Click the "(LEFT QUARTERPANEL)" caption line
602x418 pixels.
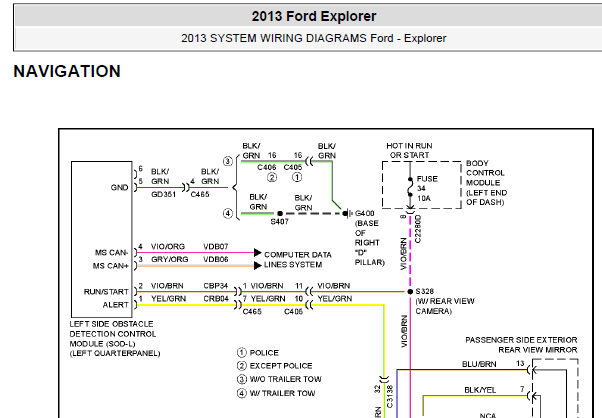coord(115,353)
